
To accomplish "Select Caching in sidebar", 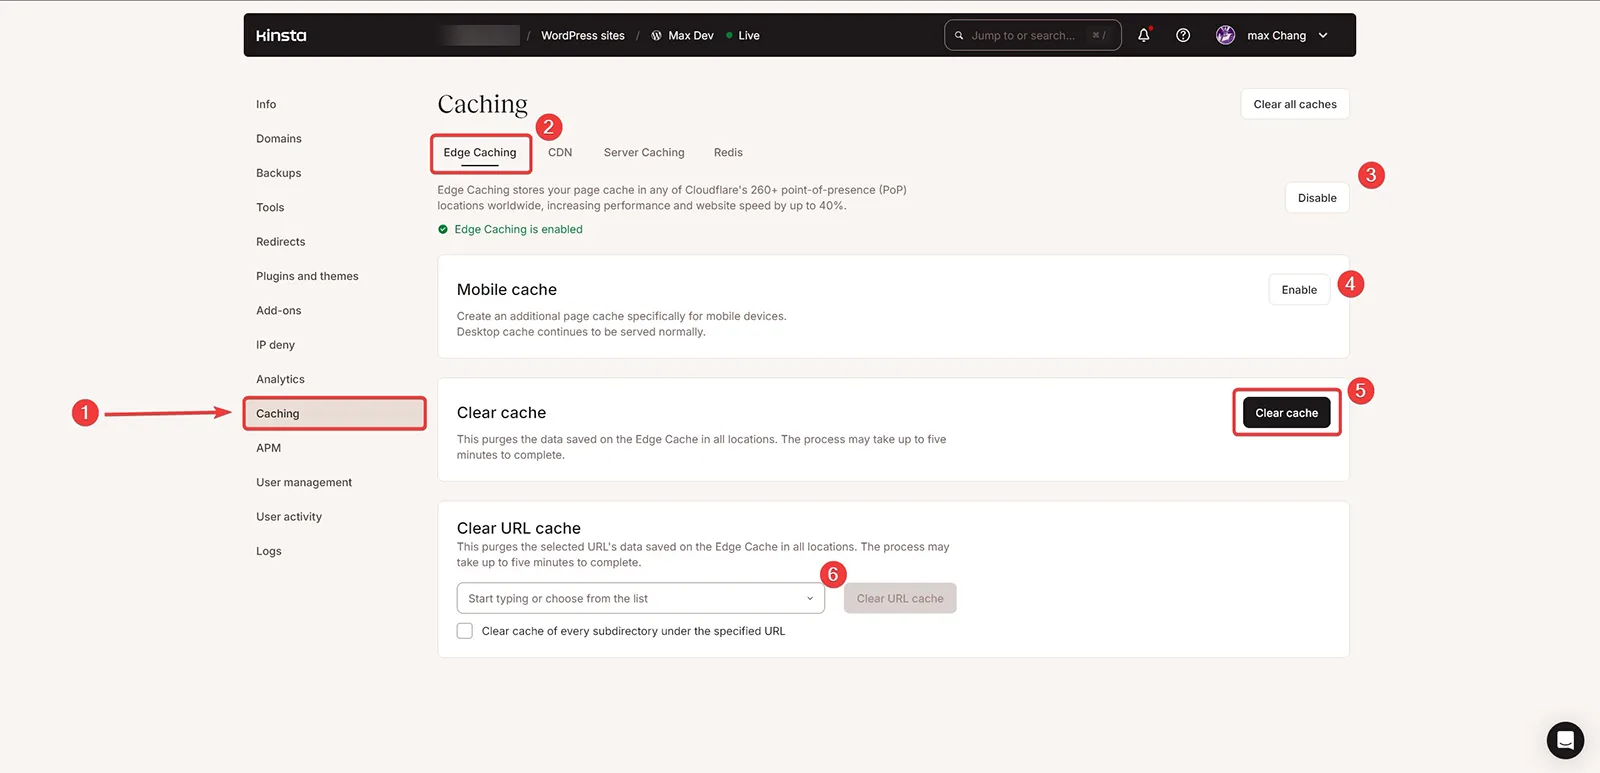I will pyautogui.click(x=334, y=414).
